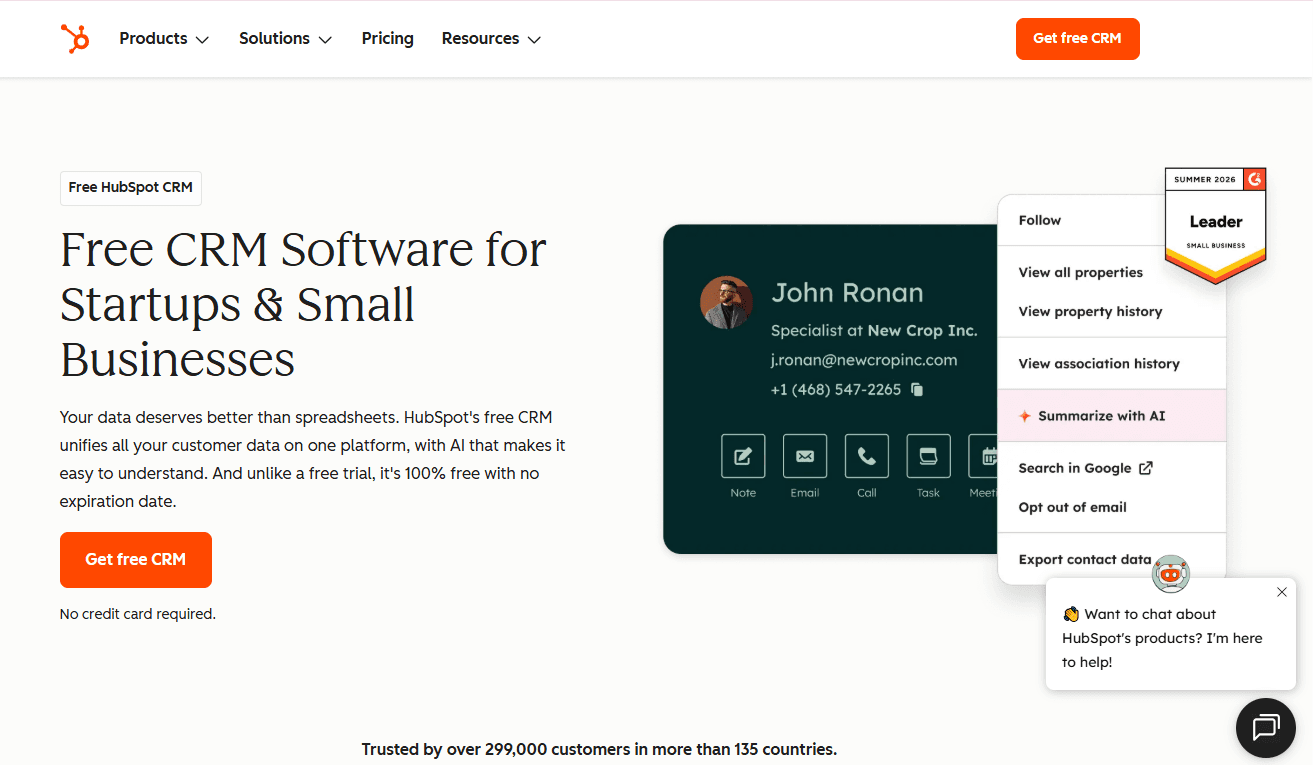1313x765 pixels.
Task: Click the G2 Leader Small Business badge
Action: pos(1216,225)
